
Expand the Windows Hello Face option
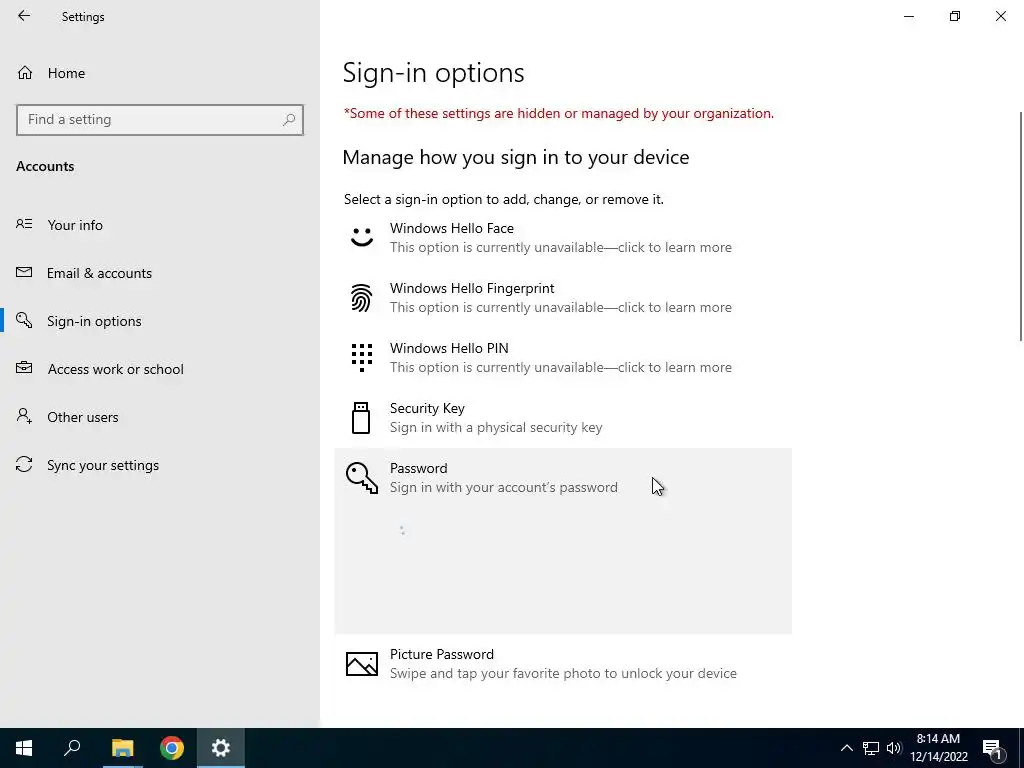coord(563,238)
